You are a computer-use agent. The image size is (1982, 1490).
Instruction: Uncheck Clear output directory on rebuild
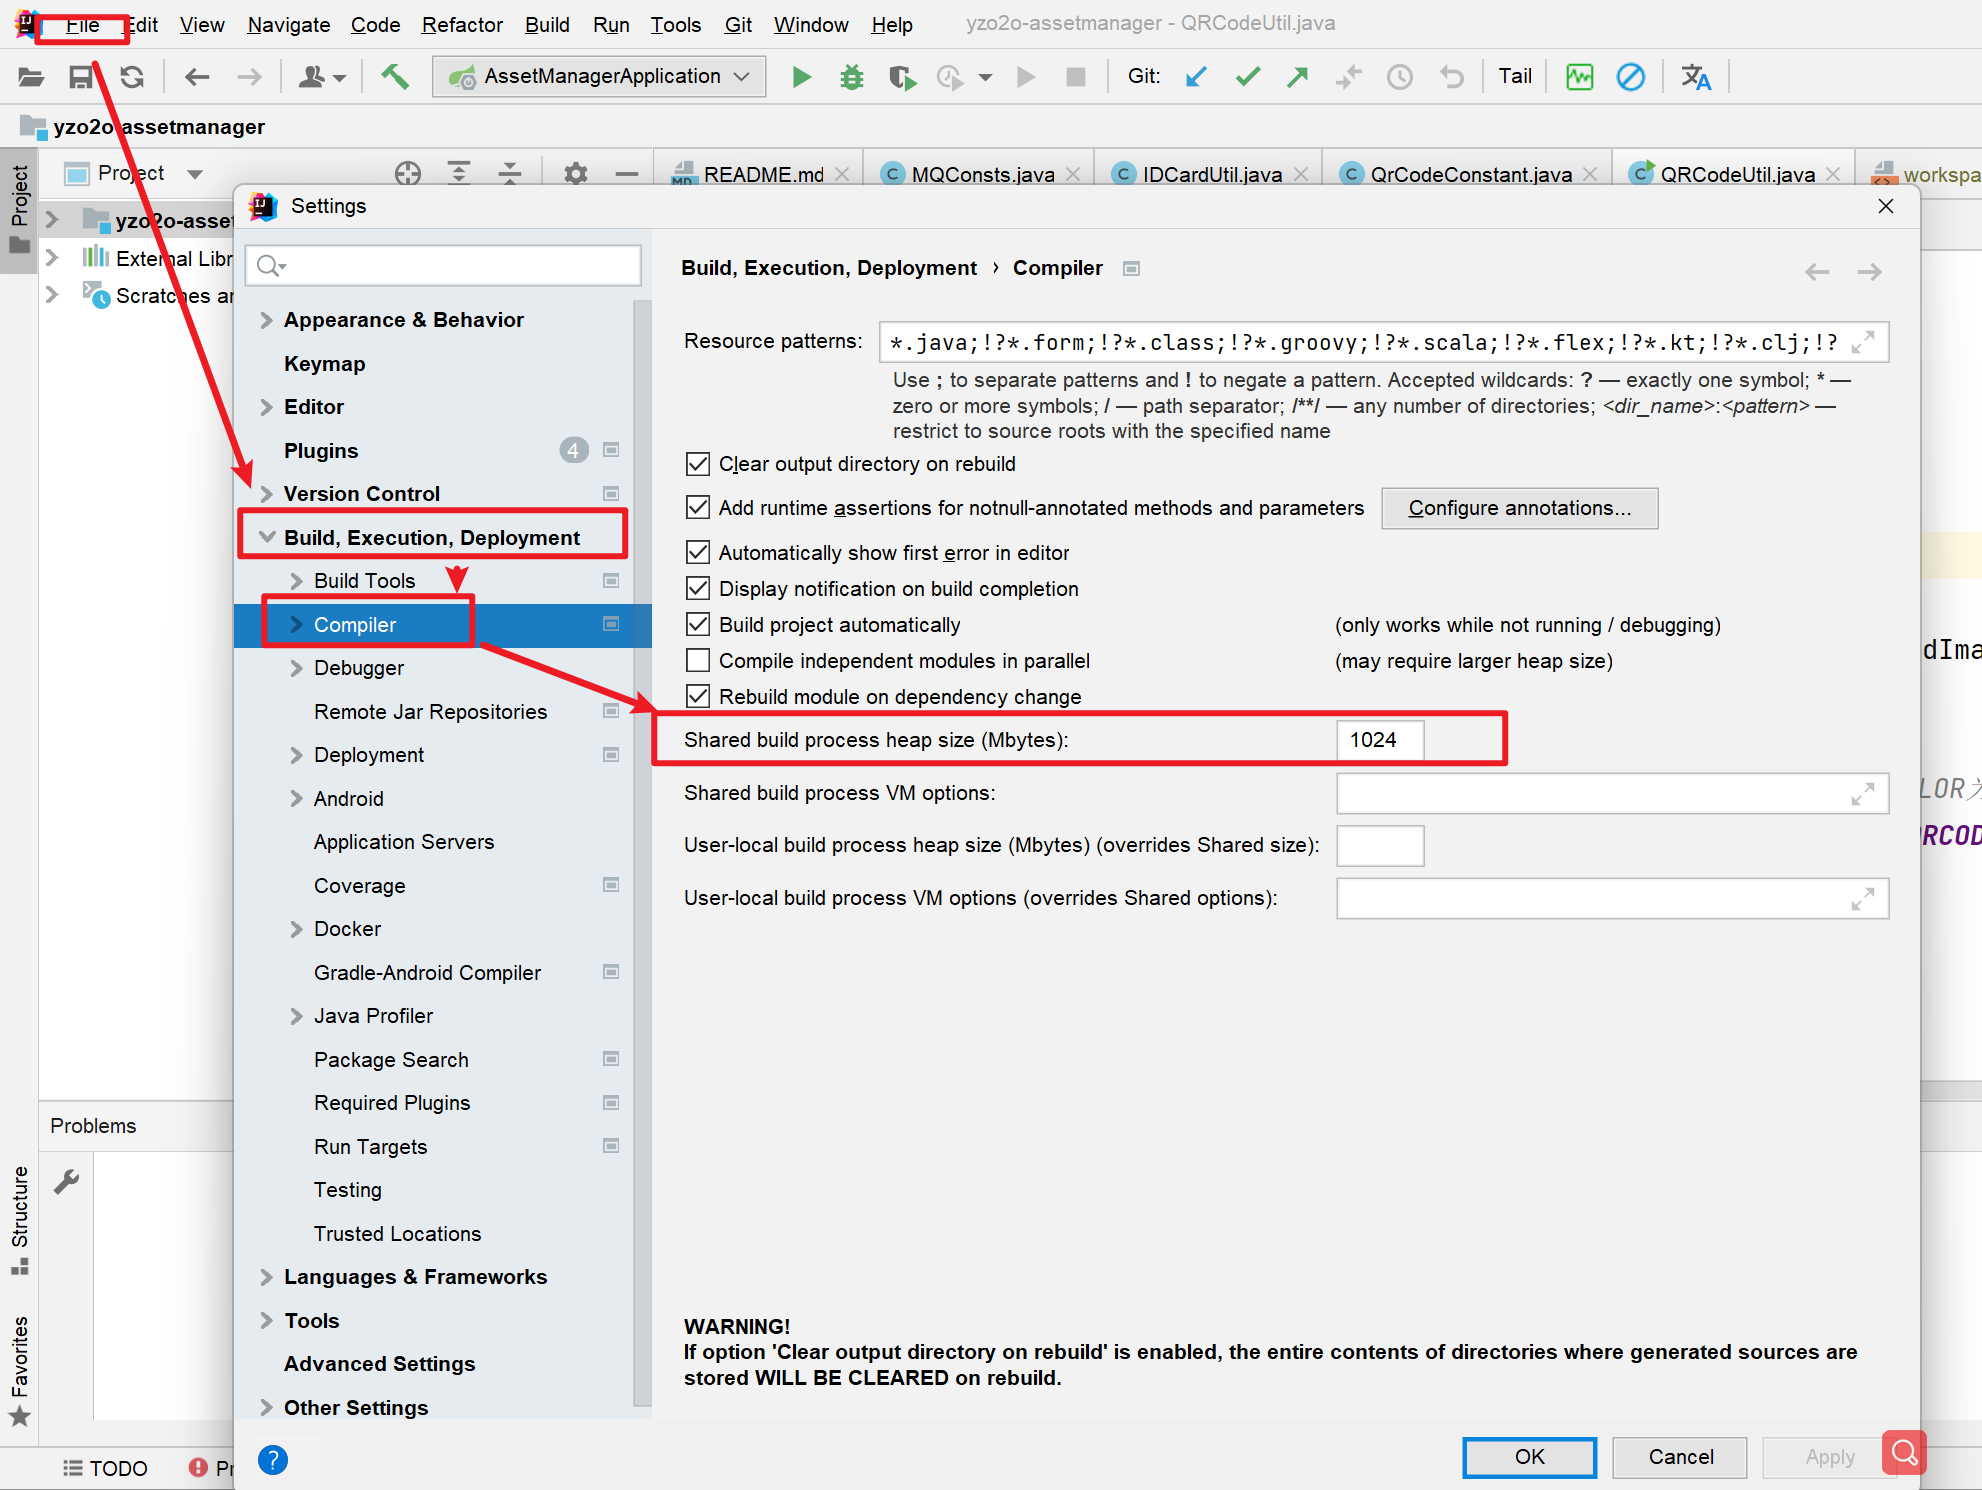coord(698,464)
